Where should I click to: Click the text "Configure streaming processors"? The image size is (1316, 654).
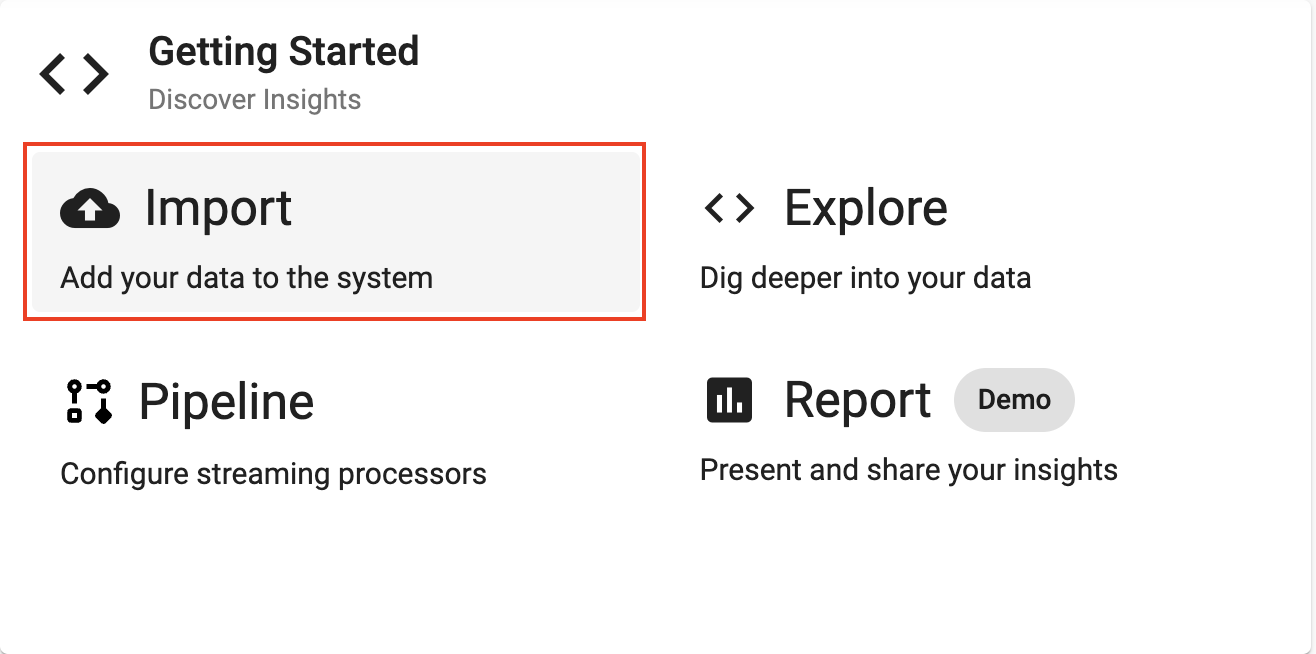click(x=274, y=473)
